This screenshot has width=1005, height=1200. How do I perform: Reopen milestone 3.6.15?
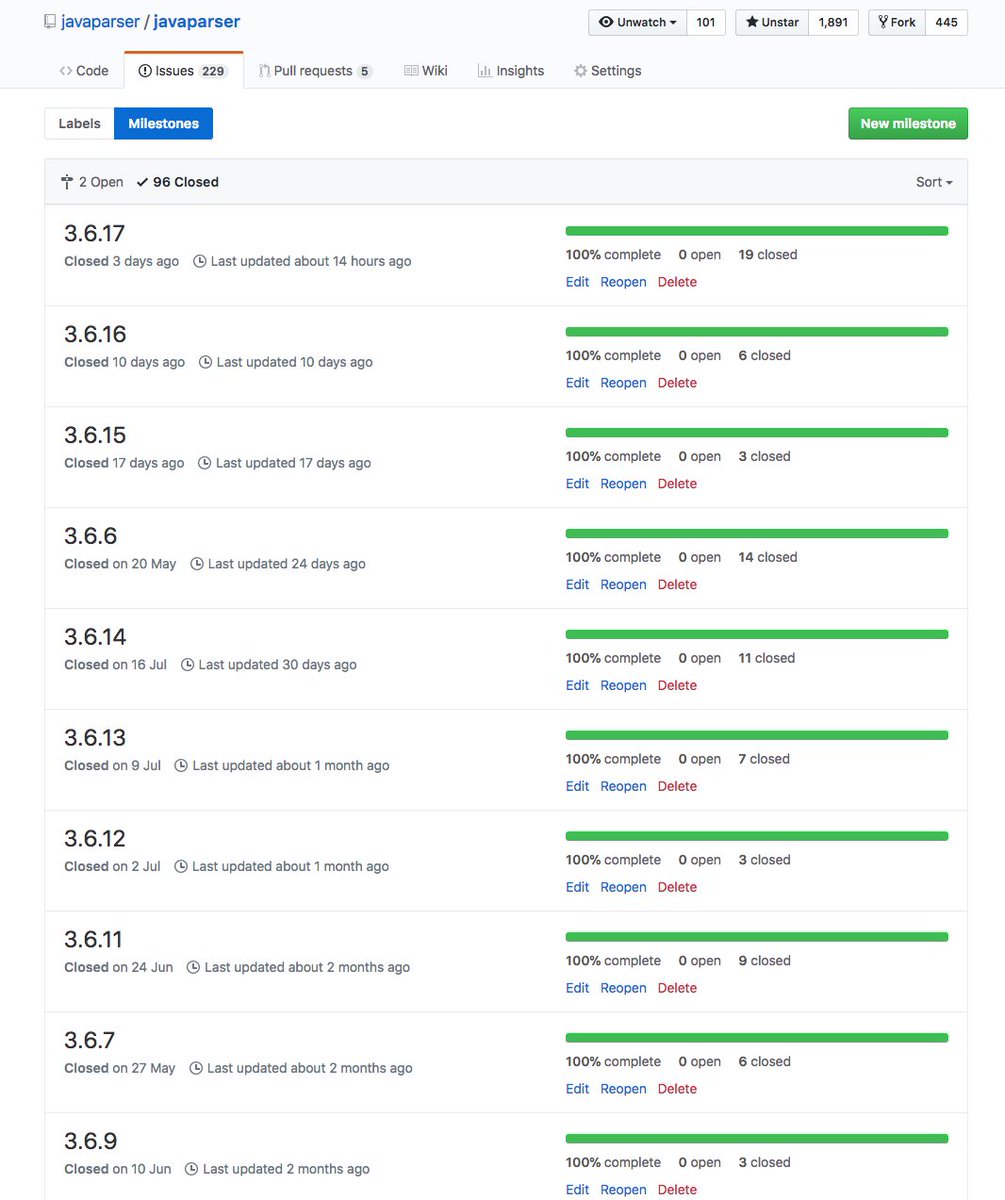pyautogui.click(x=624, y=484)
